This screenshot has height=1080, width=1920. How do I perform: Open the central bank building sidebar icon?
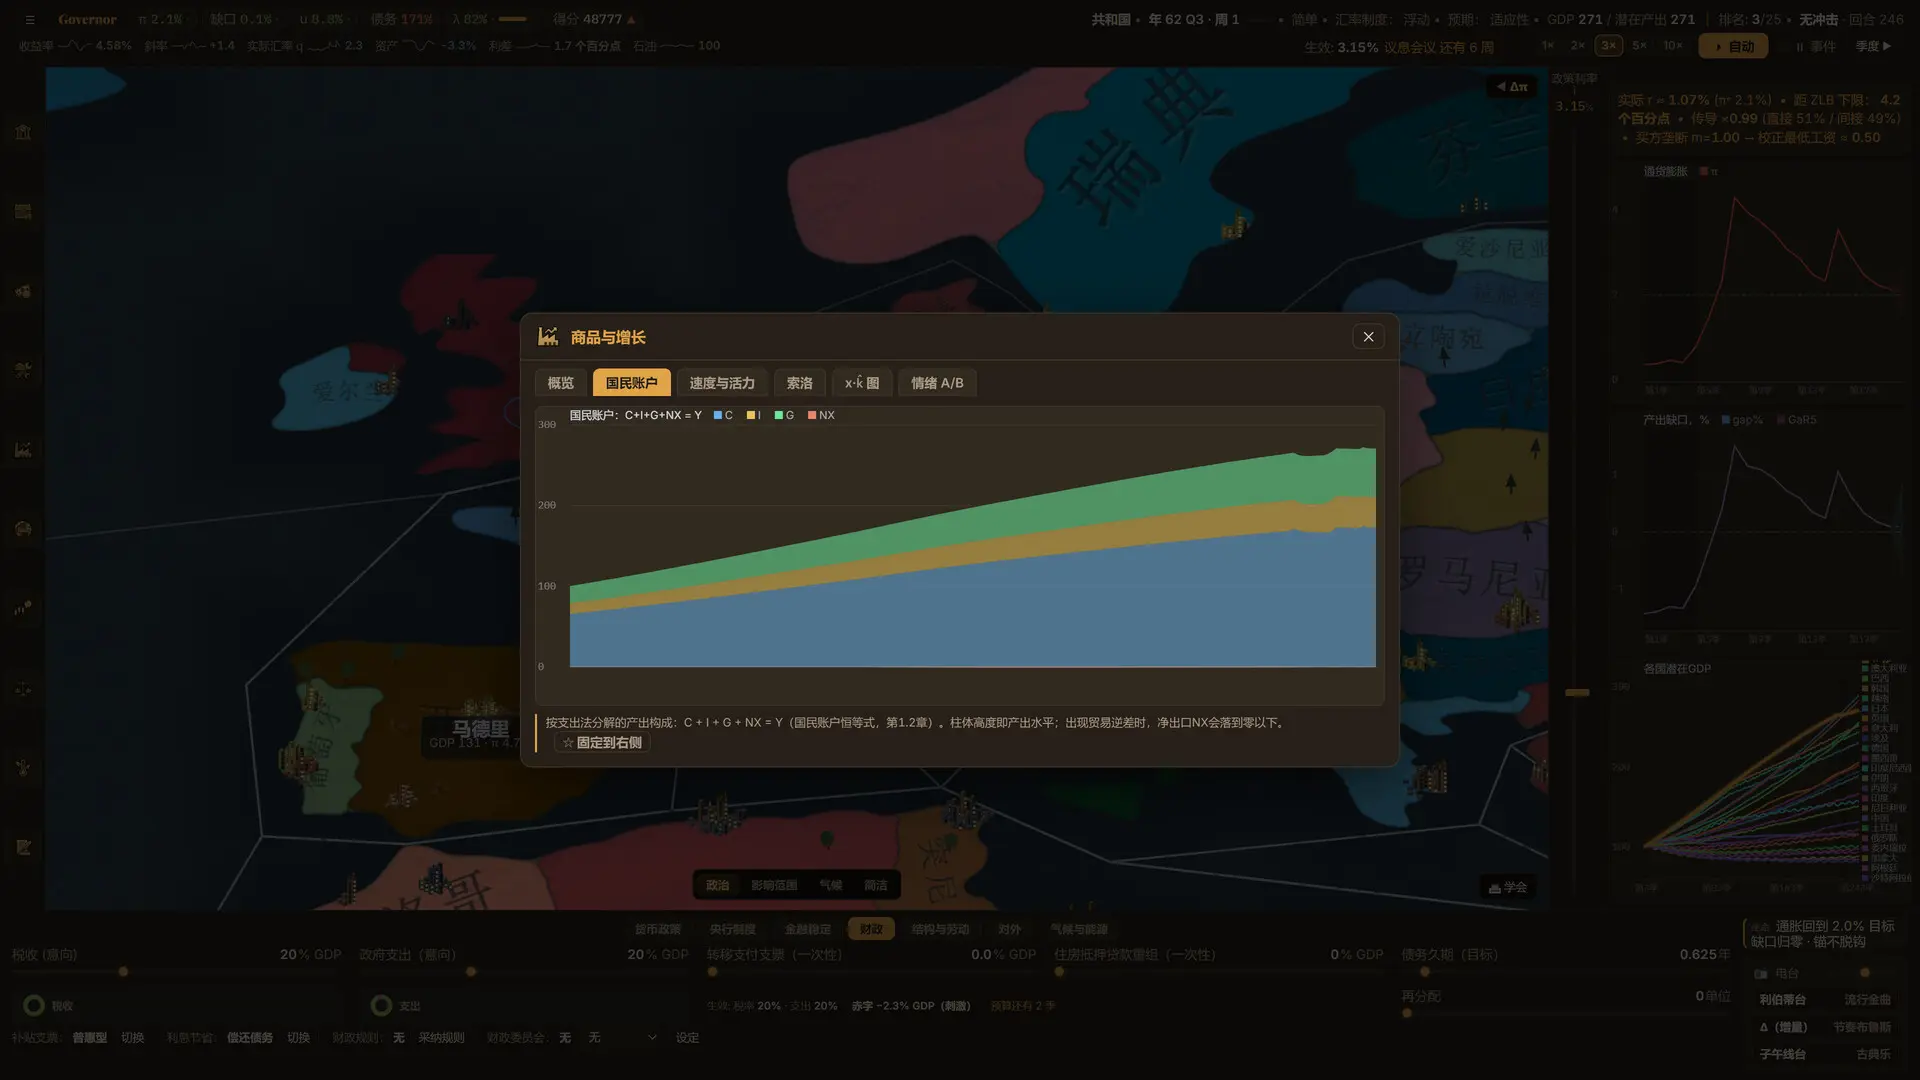(x=23, y=132)
